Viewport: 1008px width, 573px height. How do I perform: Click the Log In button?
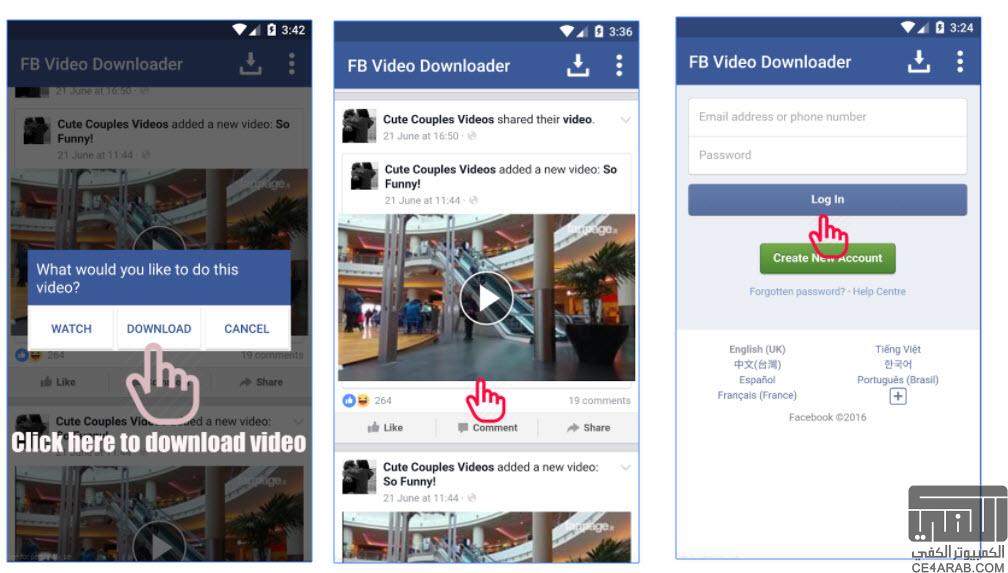pyautogui.click(x=827, y=199)
